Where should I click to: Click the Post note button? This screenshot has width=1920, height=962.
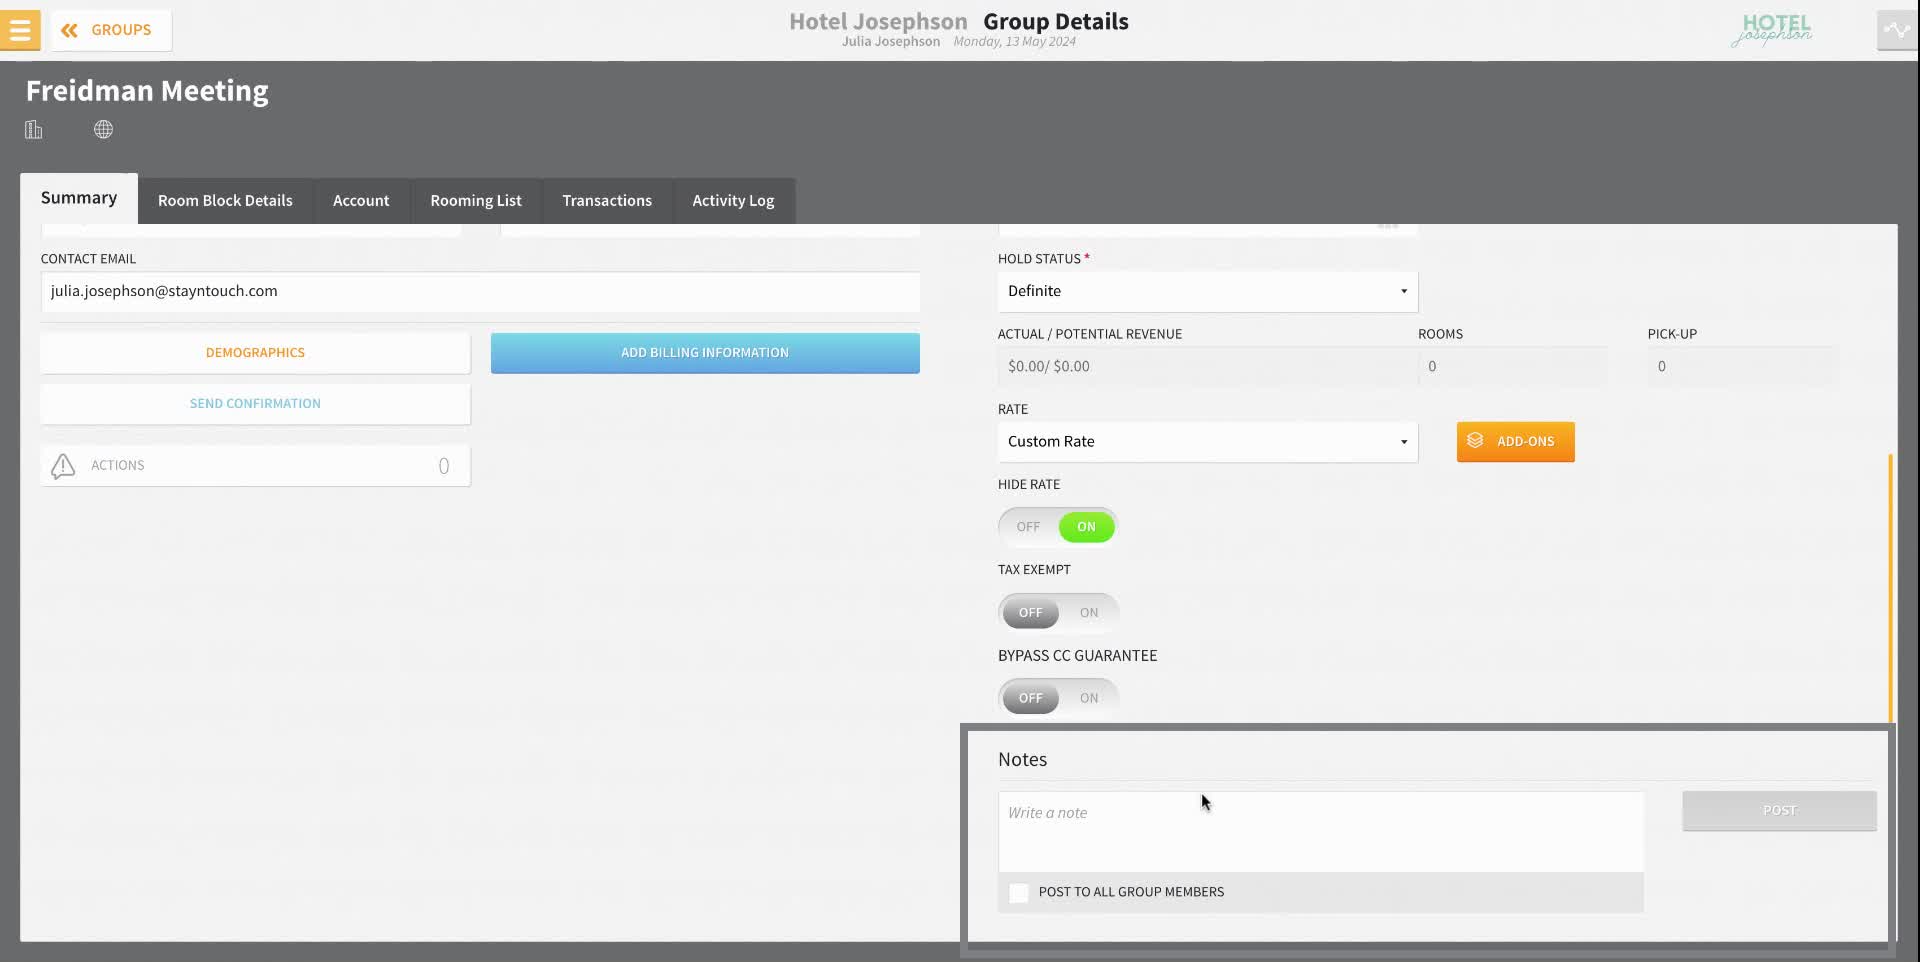pyautogui.click(x=1779, y=811)
